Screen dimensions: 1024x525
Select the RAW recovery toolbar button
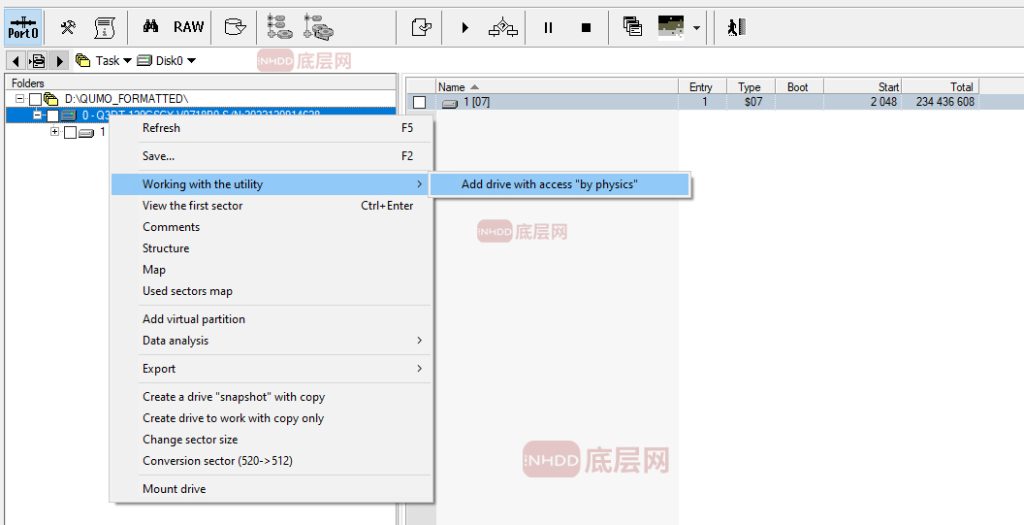188,27
